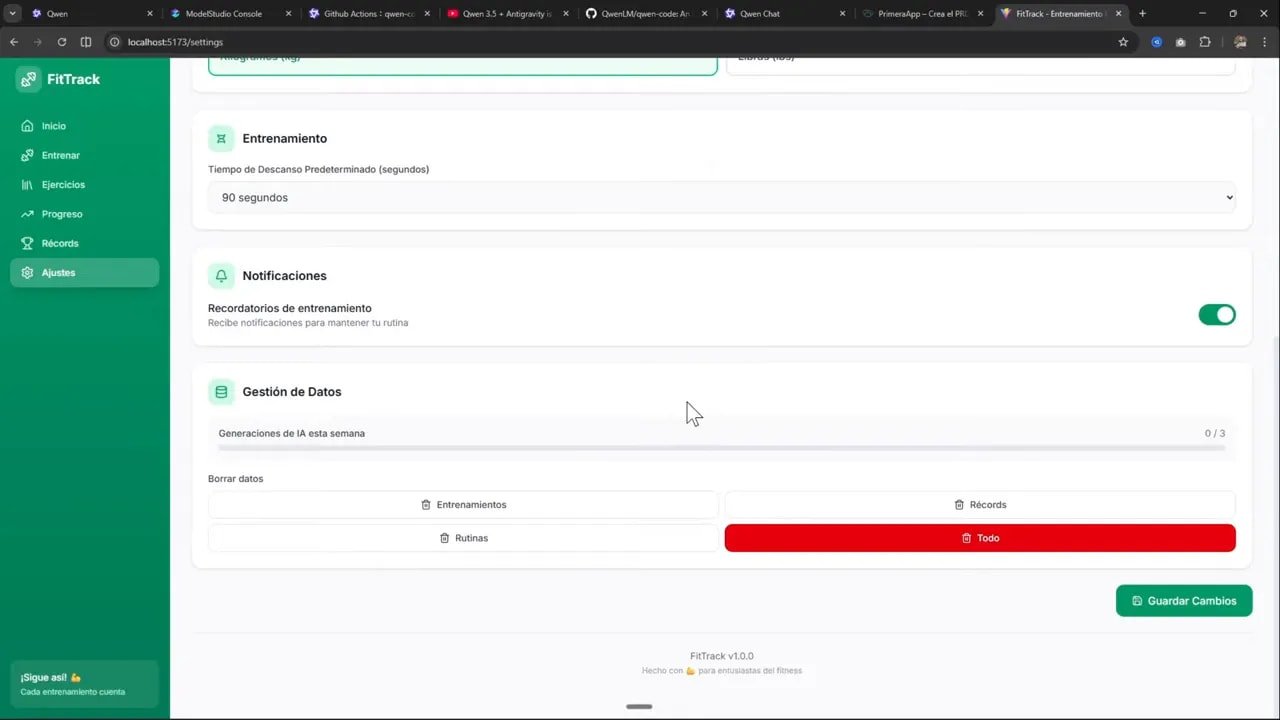Click the Guardar Cambios button
Screen dimensions: 1280x720
[1184, 600]
